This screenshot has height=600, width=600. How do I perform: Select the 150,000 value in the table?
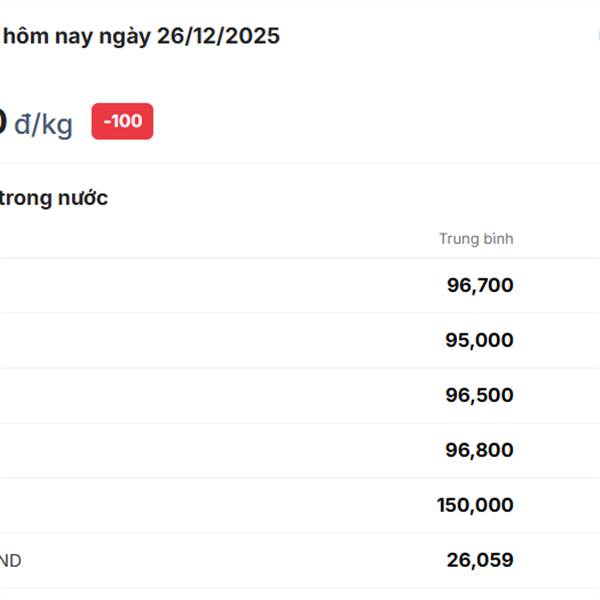coord(475,505)
